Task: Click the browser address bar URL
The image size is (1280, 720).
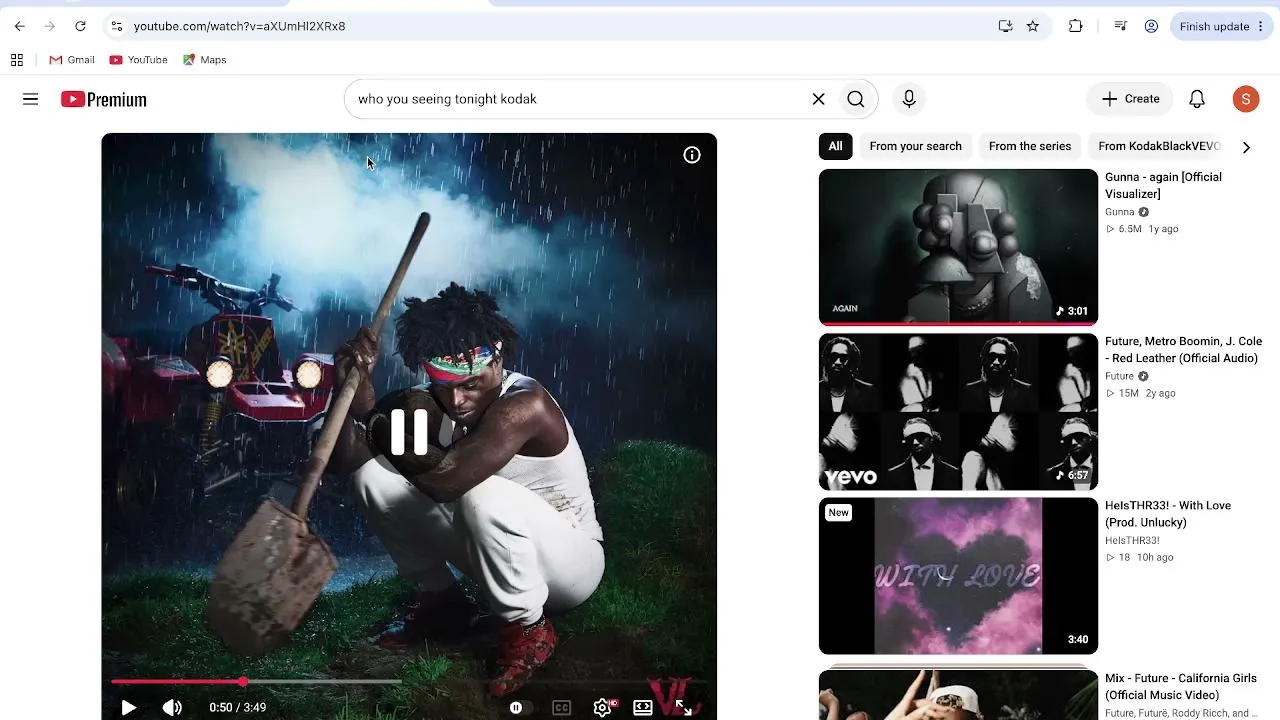Action: point(239,26)
